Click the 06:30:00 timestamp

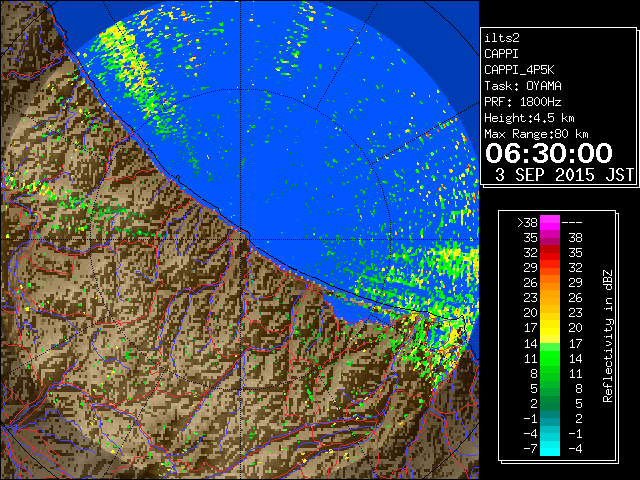[x=549, y=153]
